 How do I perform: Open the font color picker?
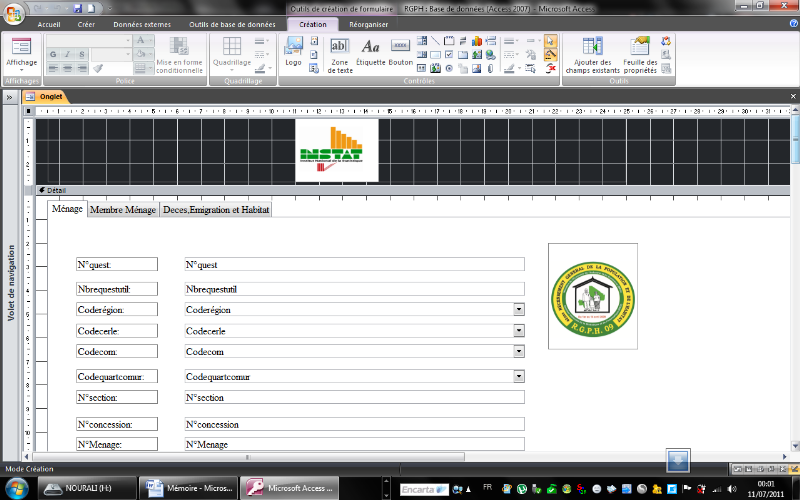tap(144, 40)
